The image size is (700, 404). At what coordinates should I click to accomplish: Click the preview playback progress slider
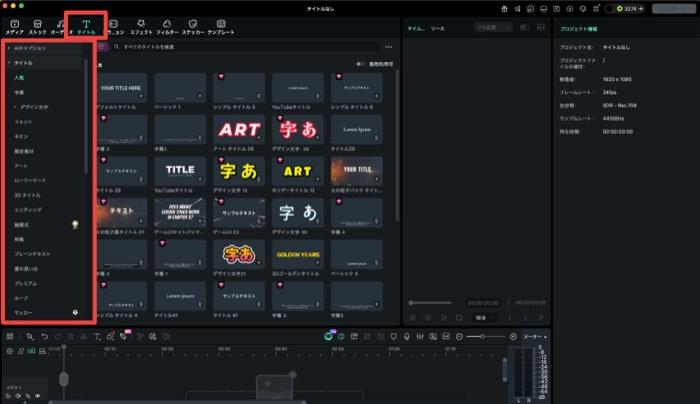coord(430,303)
